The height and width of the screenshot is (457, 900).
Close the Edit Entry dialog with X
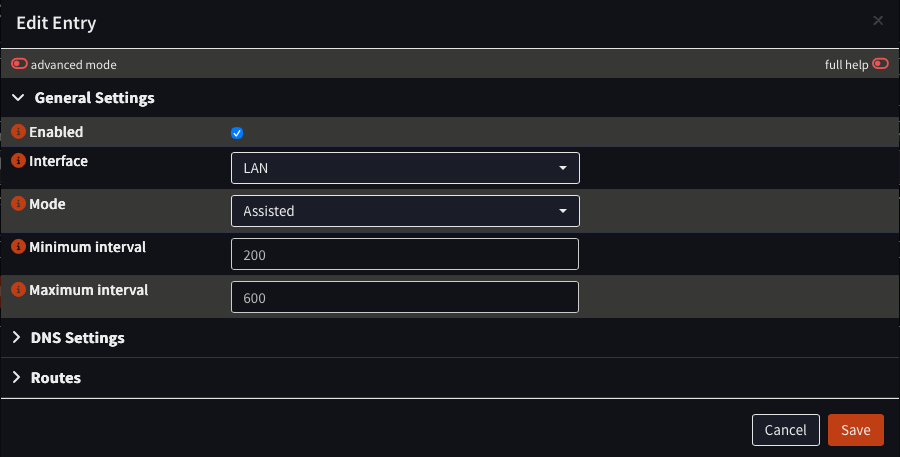(878, 21)
